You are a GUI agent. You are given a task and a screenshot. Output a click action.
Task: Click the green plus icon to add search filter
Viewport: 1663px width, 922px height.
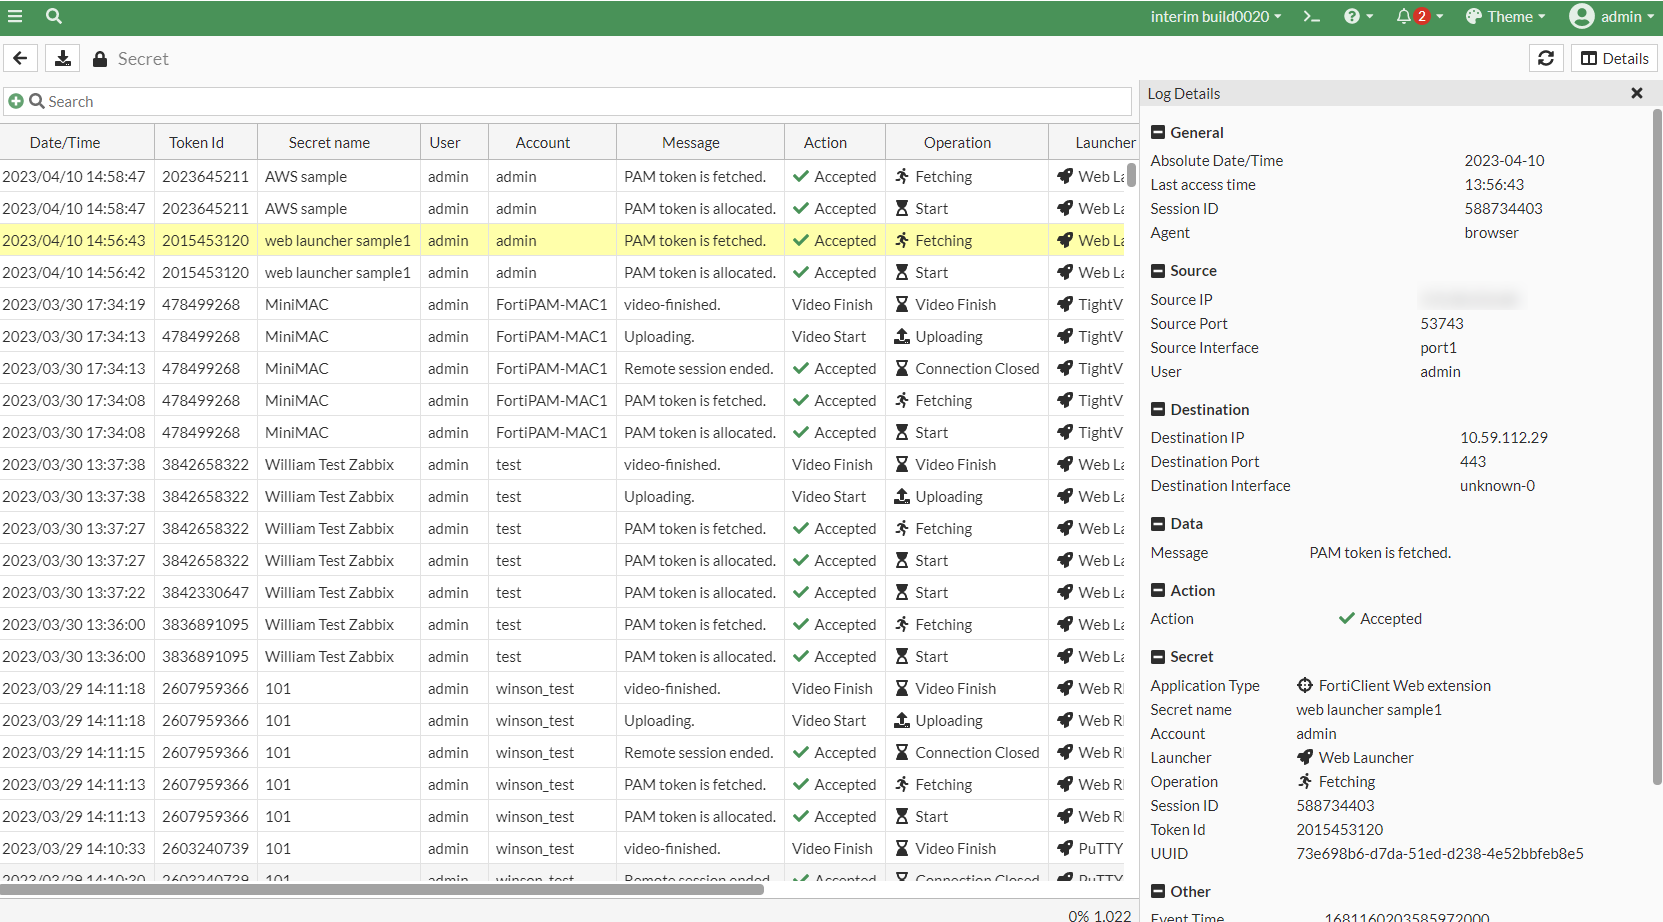[15, 101]
